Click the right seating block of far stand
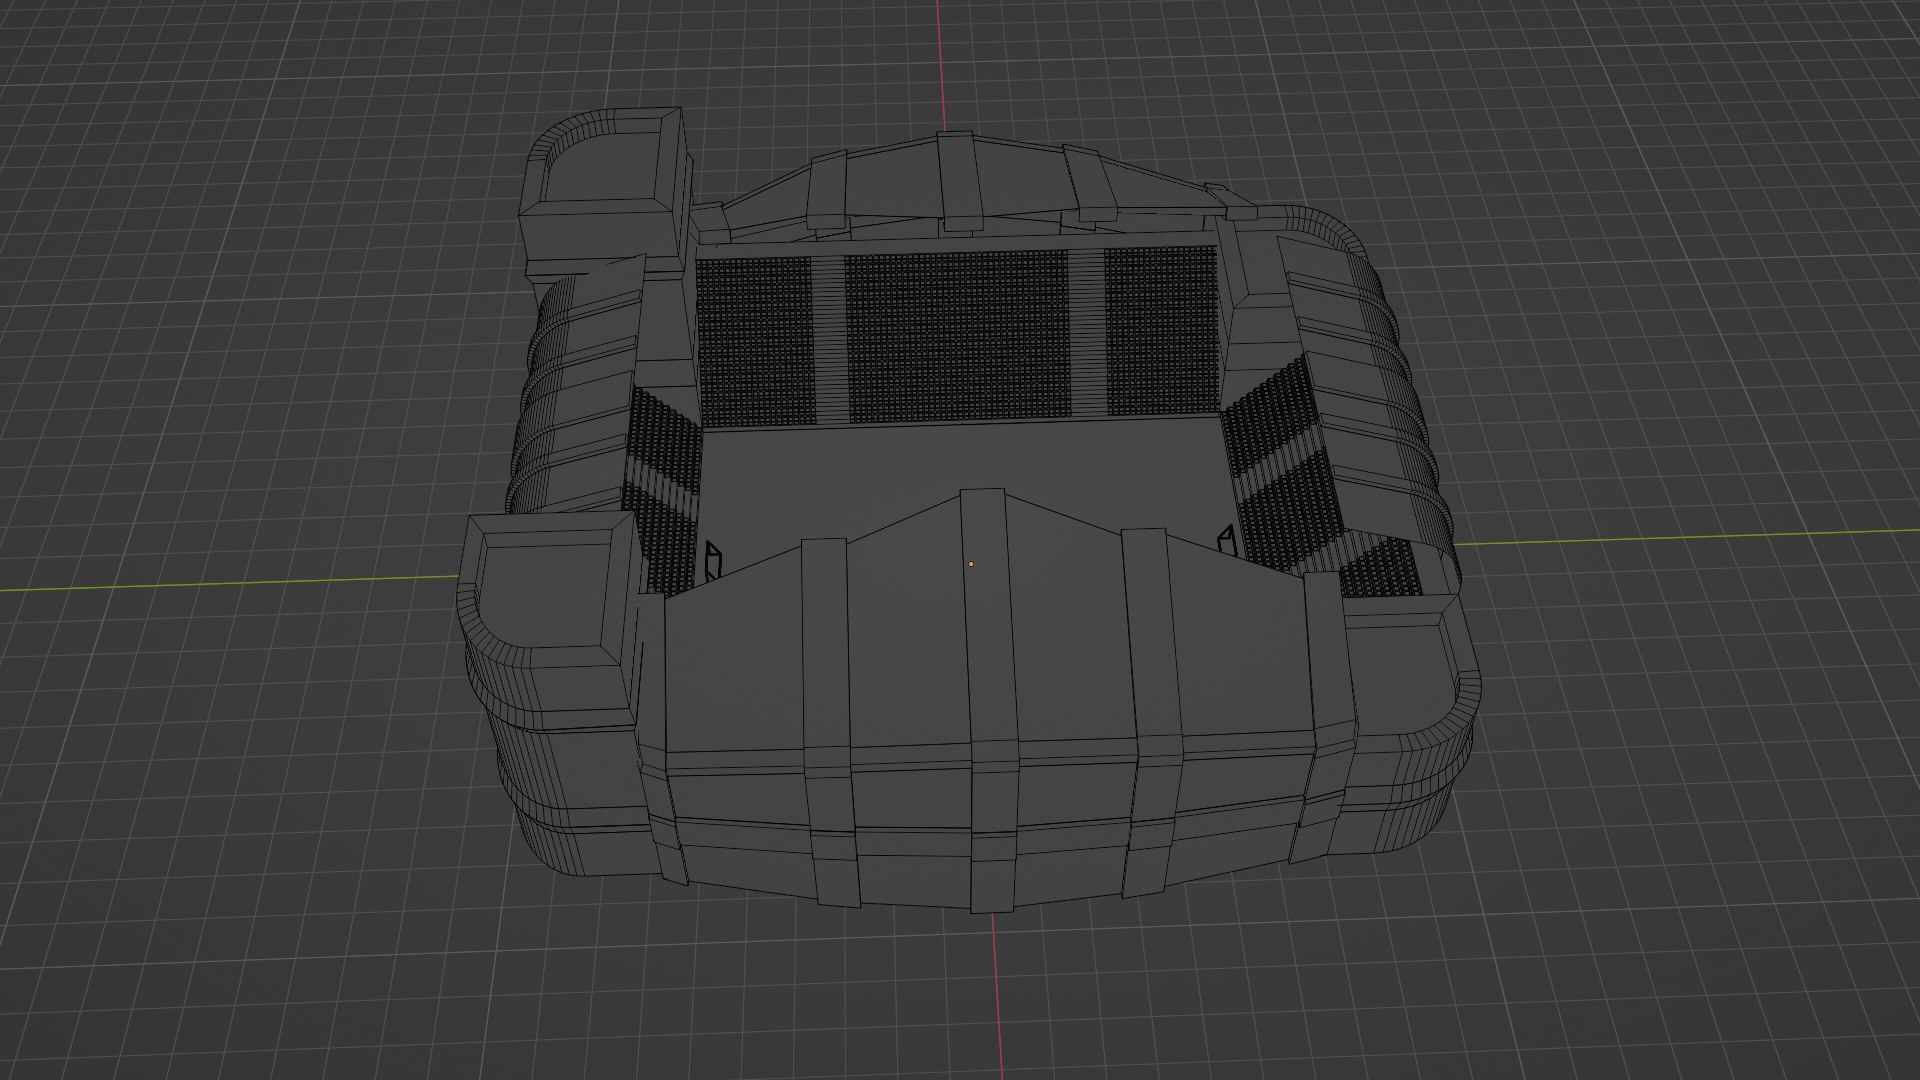1920x1080 pixels. 1160,330
